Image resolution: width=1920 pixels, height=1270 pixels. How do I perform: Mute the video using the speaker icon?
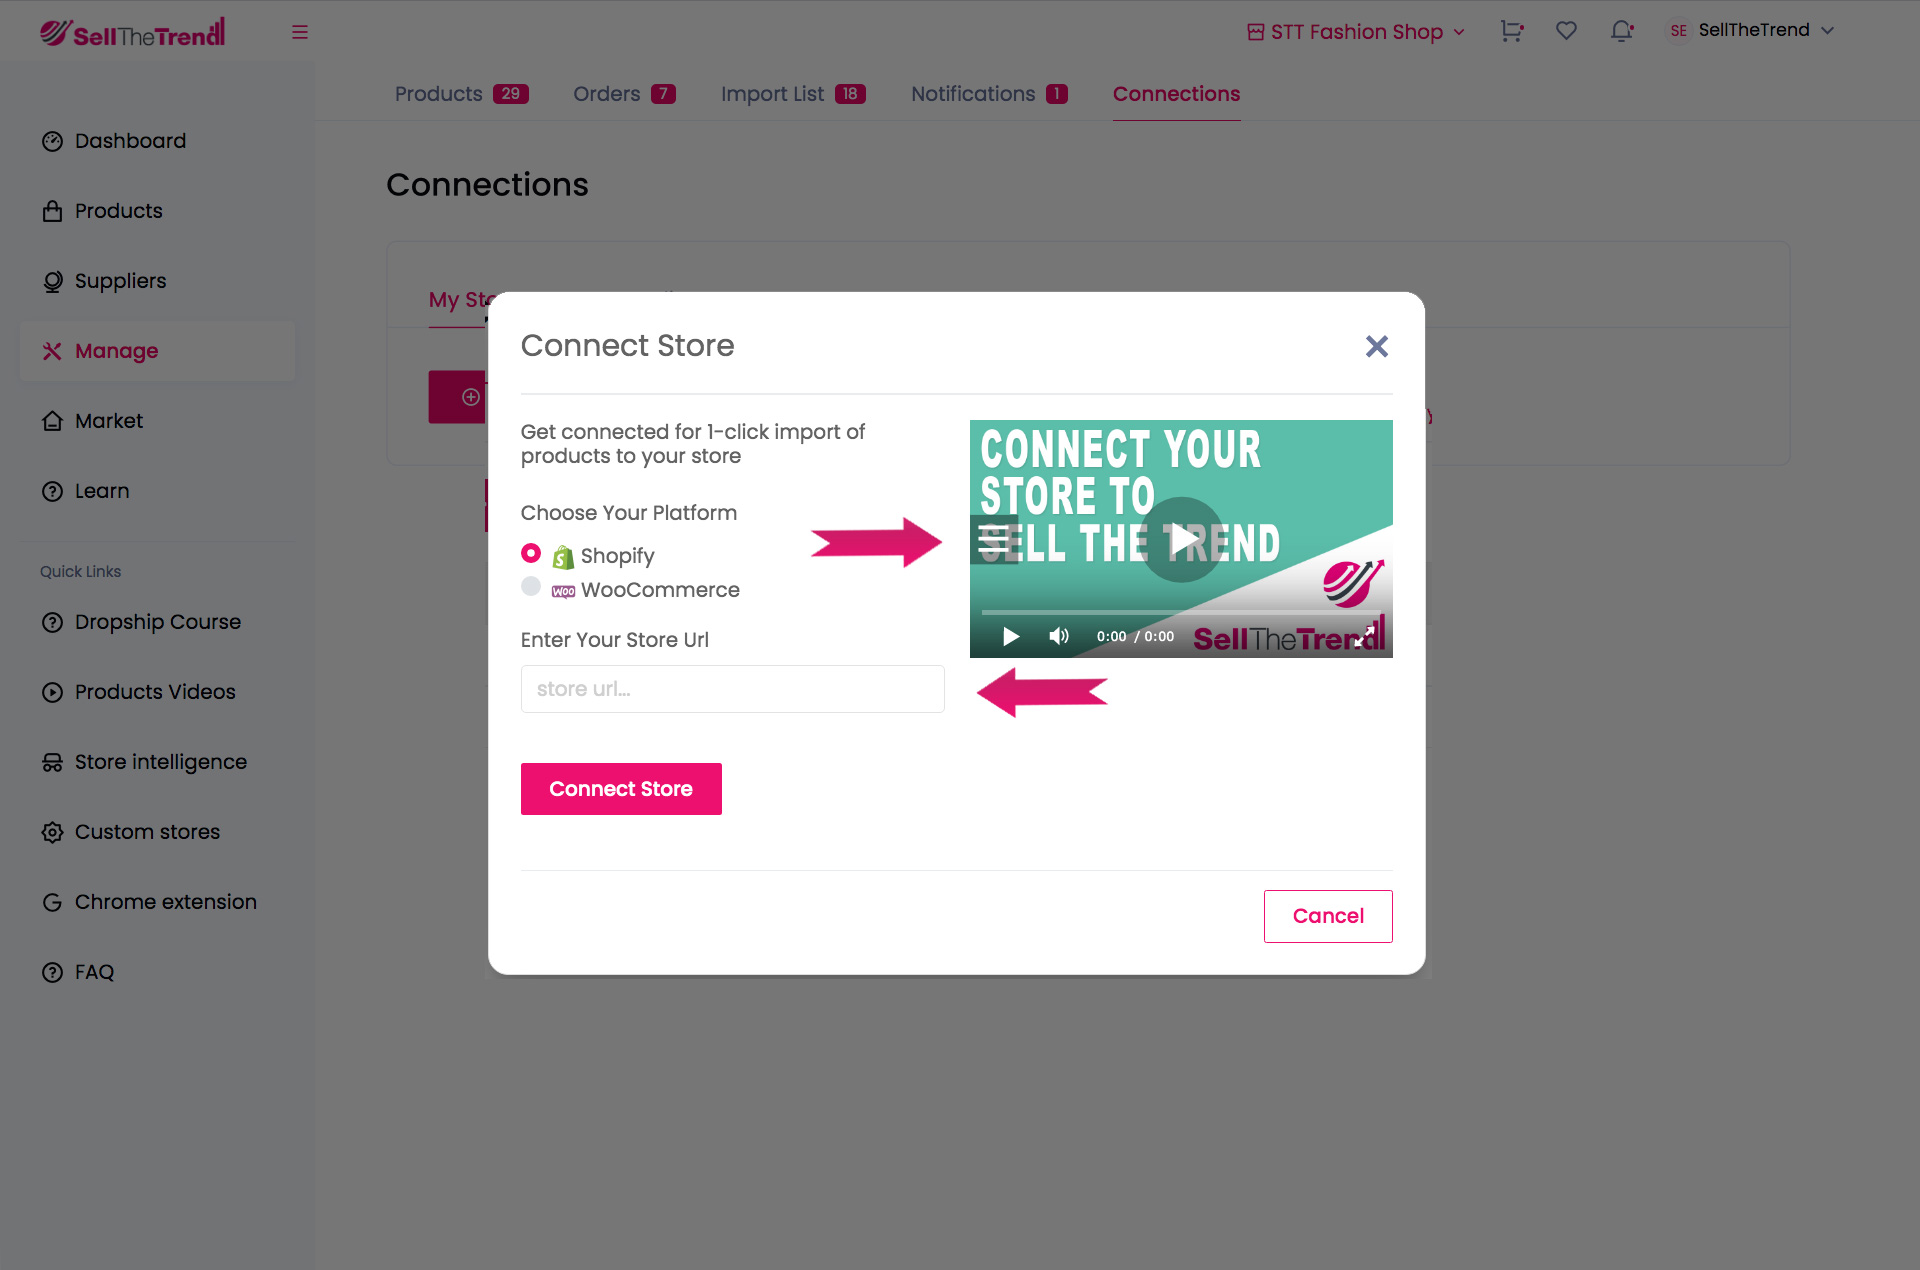click(1059, 637)
